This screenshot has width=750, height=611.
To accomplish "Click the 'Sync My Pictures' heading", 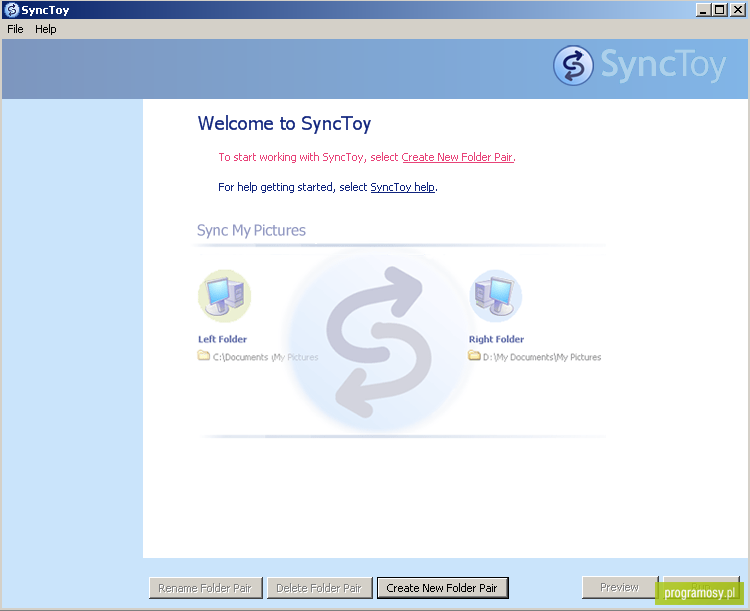I will click(251, 231).
